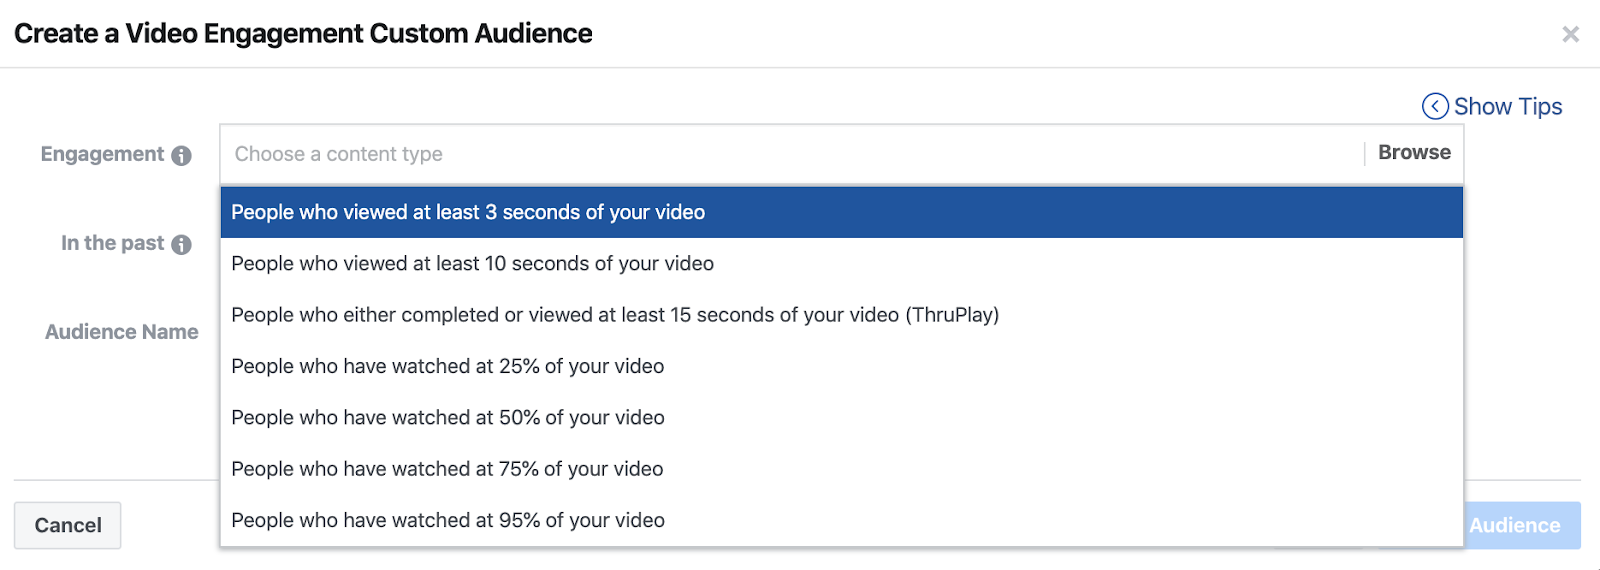
Task: Open the Browse dropdown
Action: point(1413,153)
